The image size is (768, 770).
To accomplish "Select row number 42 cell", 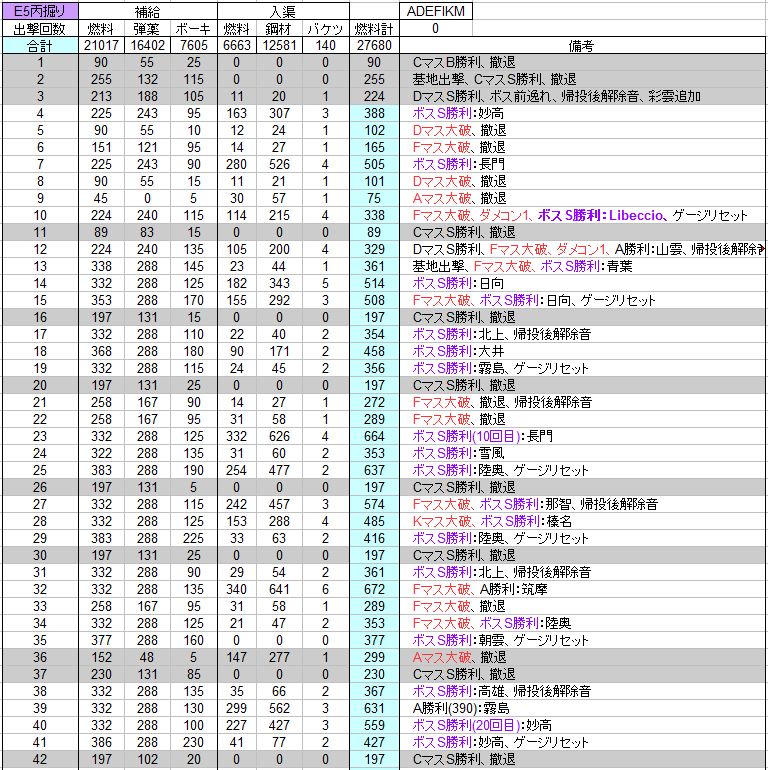I will tap(40, 759).
